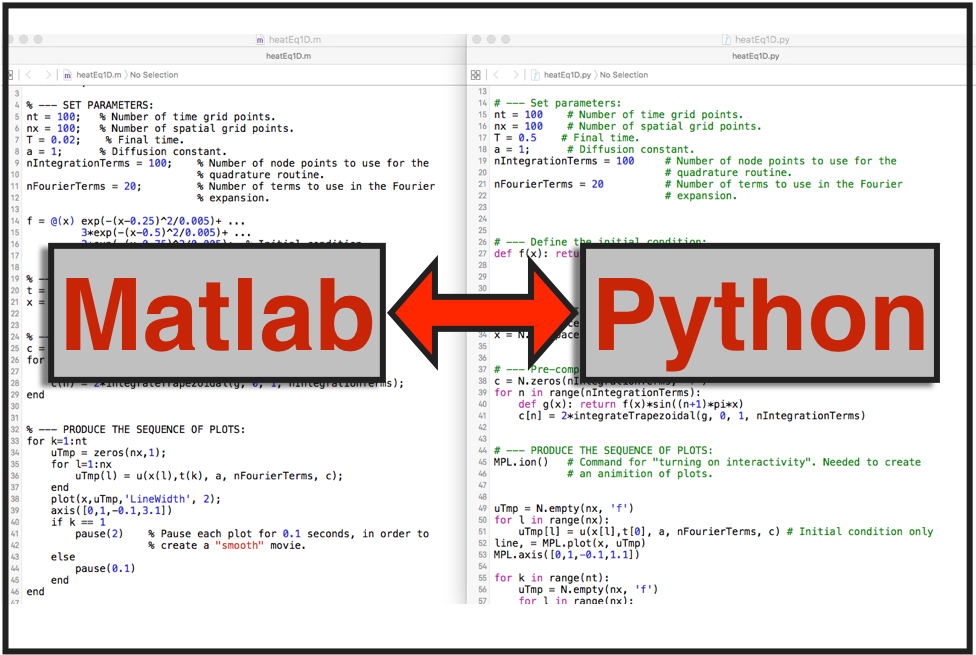This screenshot has height=655, width=976.
Task: Open 'No Selection' jump bar menu in heatEq1D.m window
Action: (154, 75)
